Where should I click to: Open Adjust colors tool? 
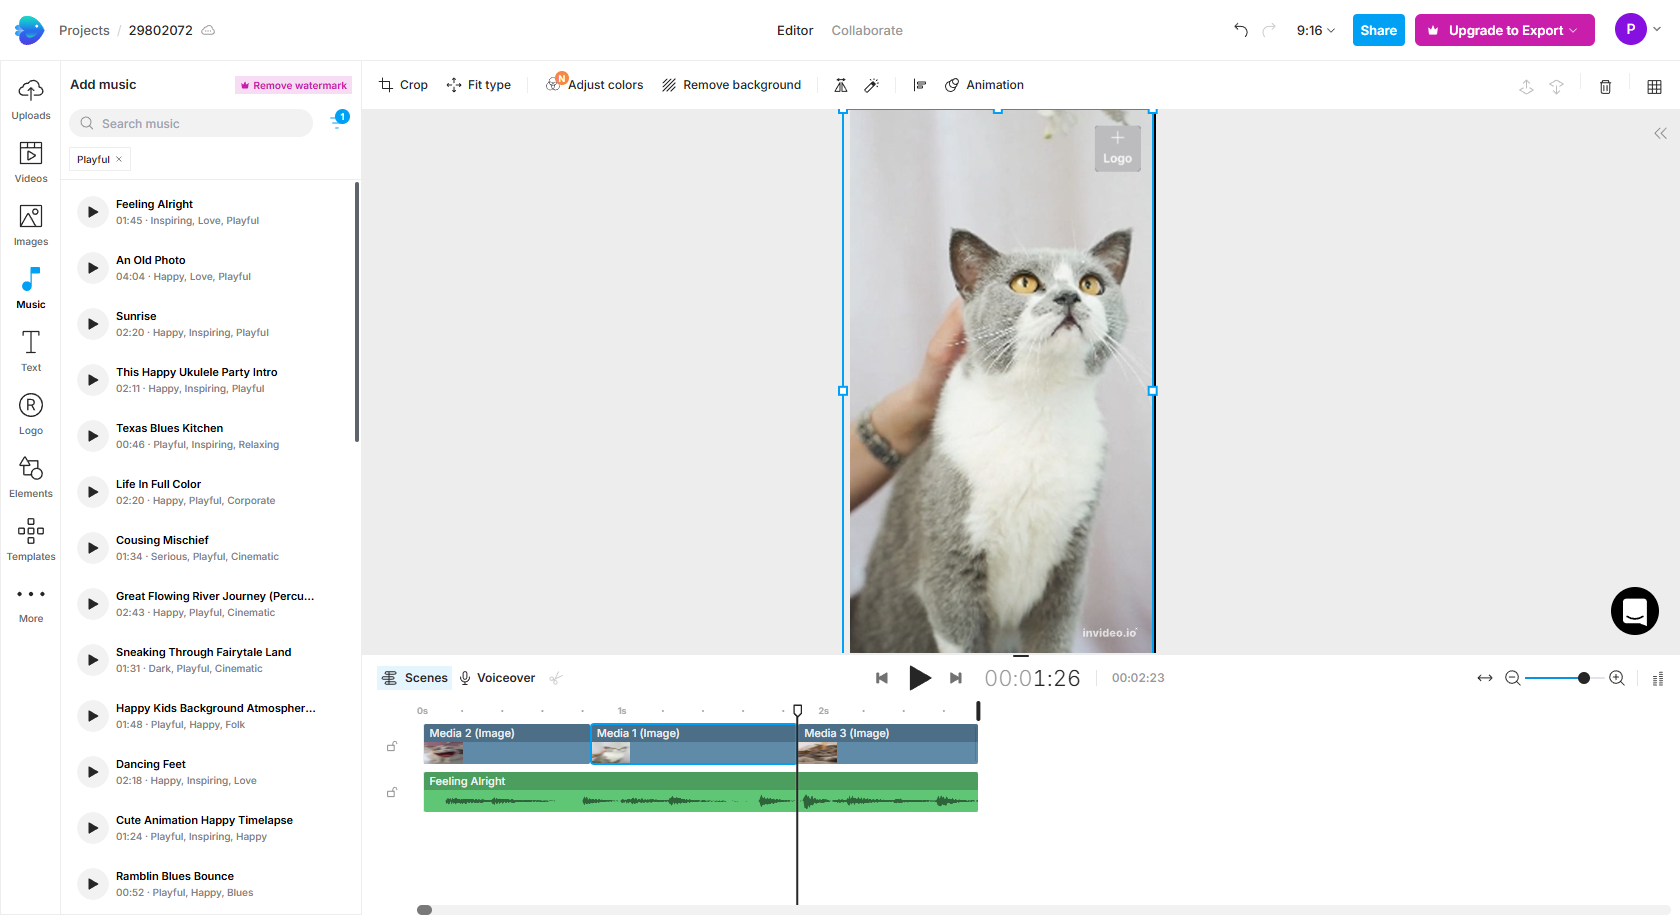click(595, 85)
